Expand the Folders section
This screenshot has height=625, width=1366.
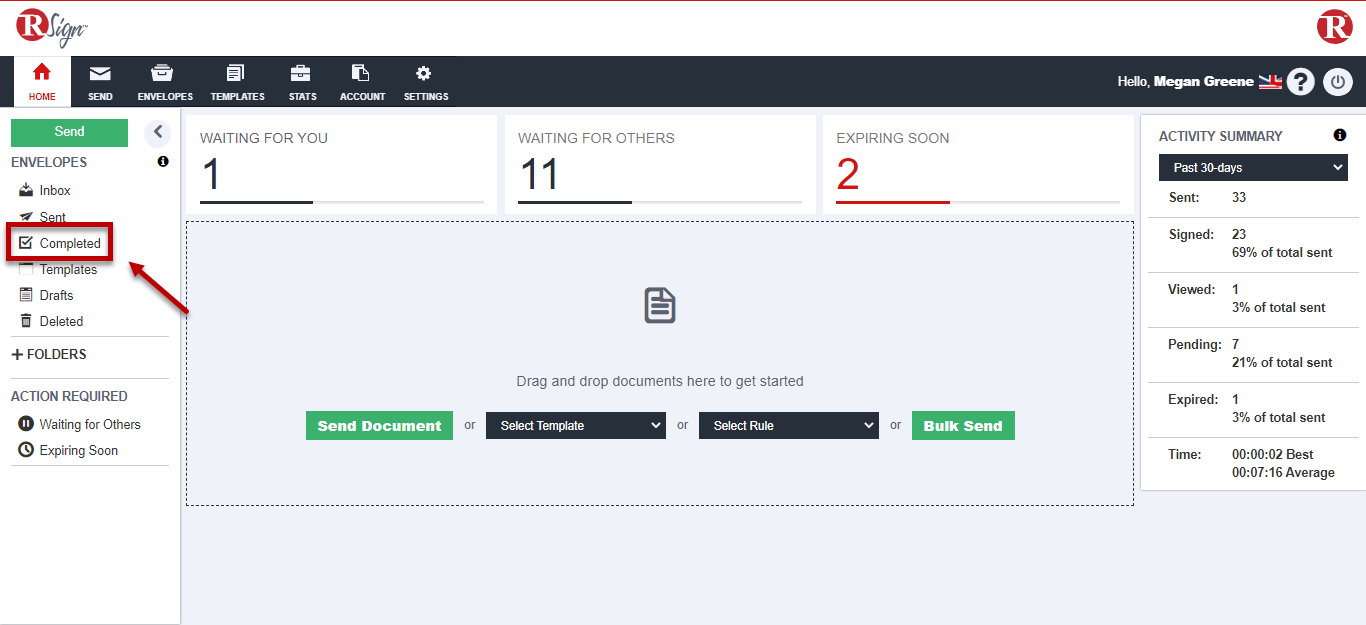click(x=49, y=354)
